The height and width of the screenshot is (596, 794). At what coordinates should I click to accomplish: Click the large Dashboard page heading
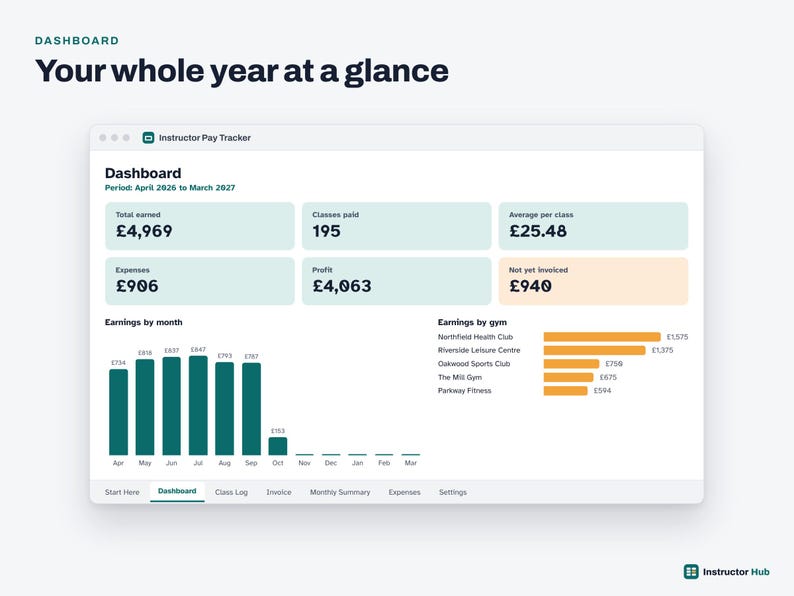pyautogui.click(x=143, y=173)
